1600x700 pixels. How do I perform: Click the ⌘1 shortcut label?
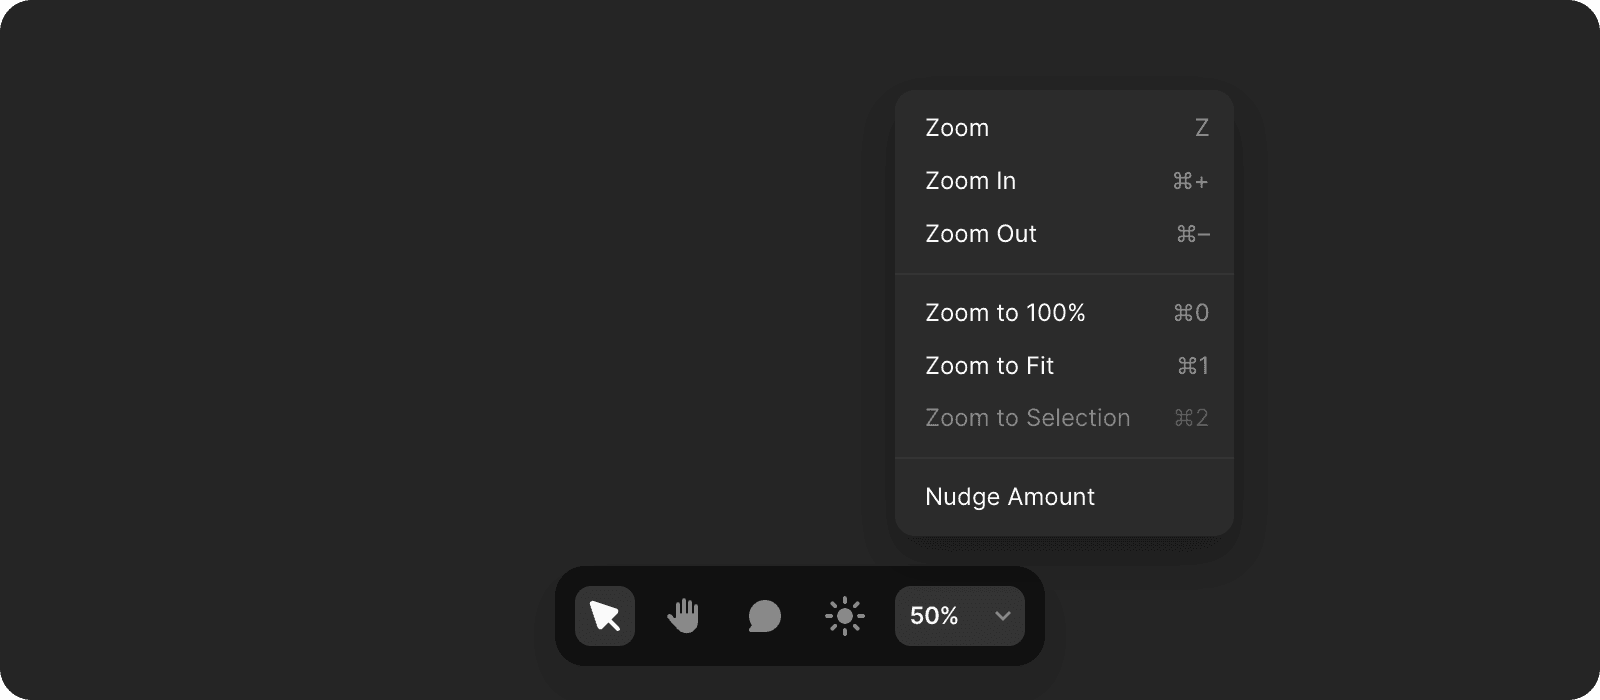pyautogui.click(x=1193, y=366)
